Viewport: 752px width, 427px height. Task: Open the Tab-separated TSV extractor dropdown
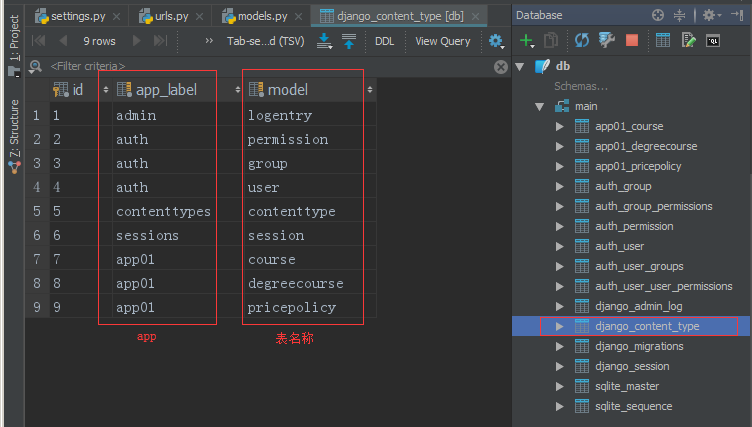(266, 41)
